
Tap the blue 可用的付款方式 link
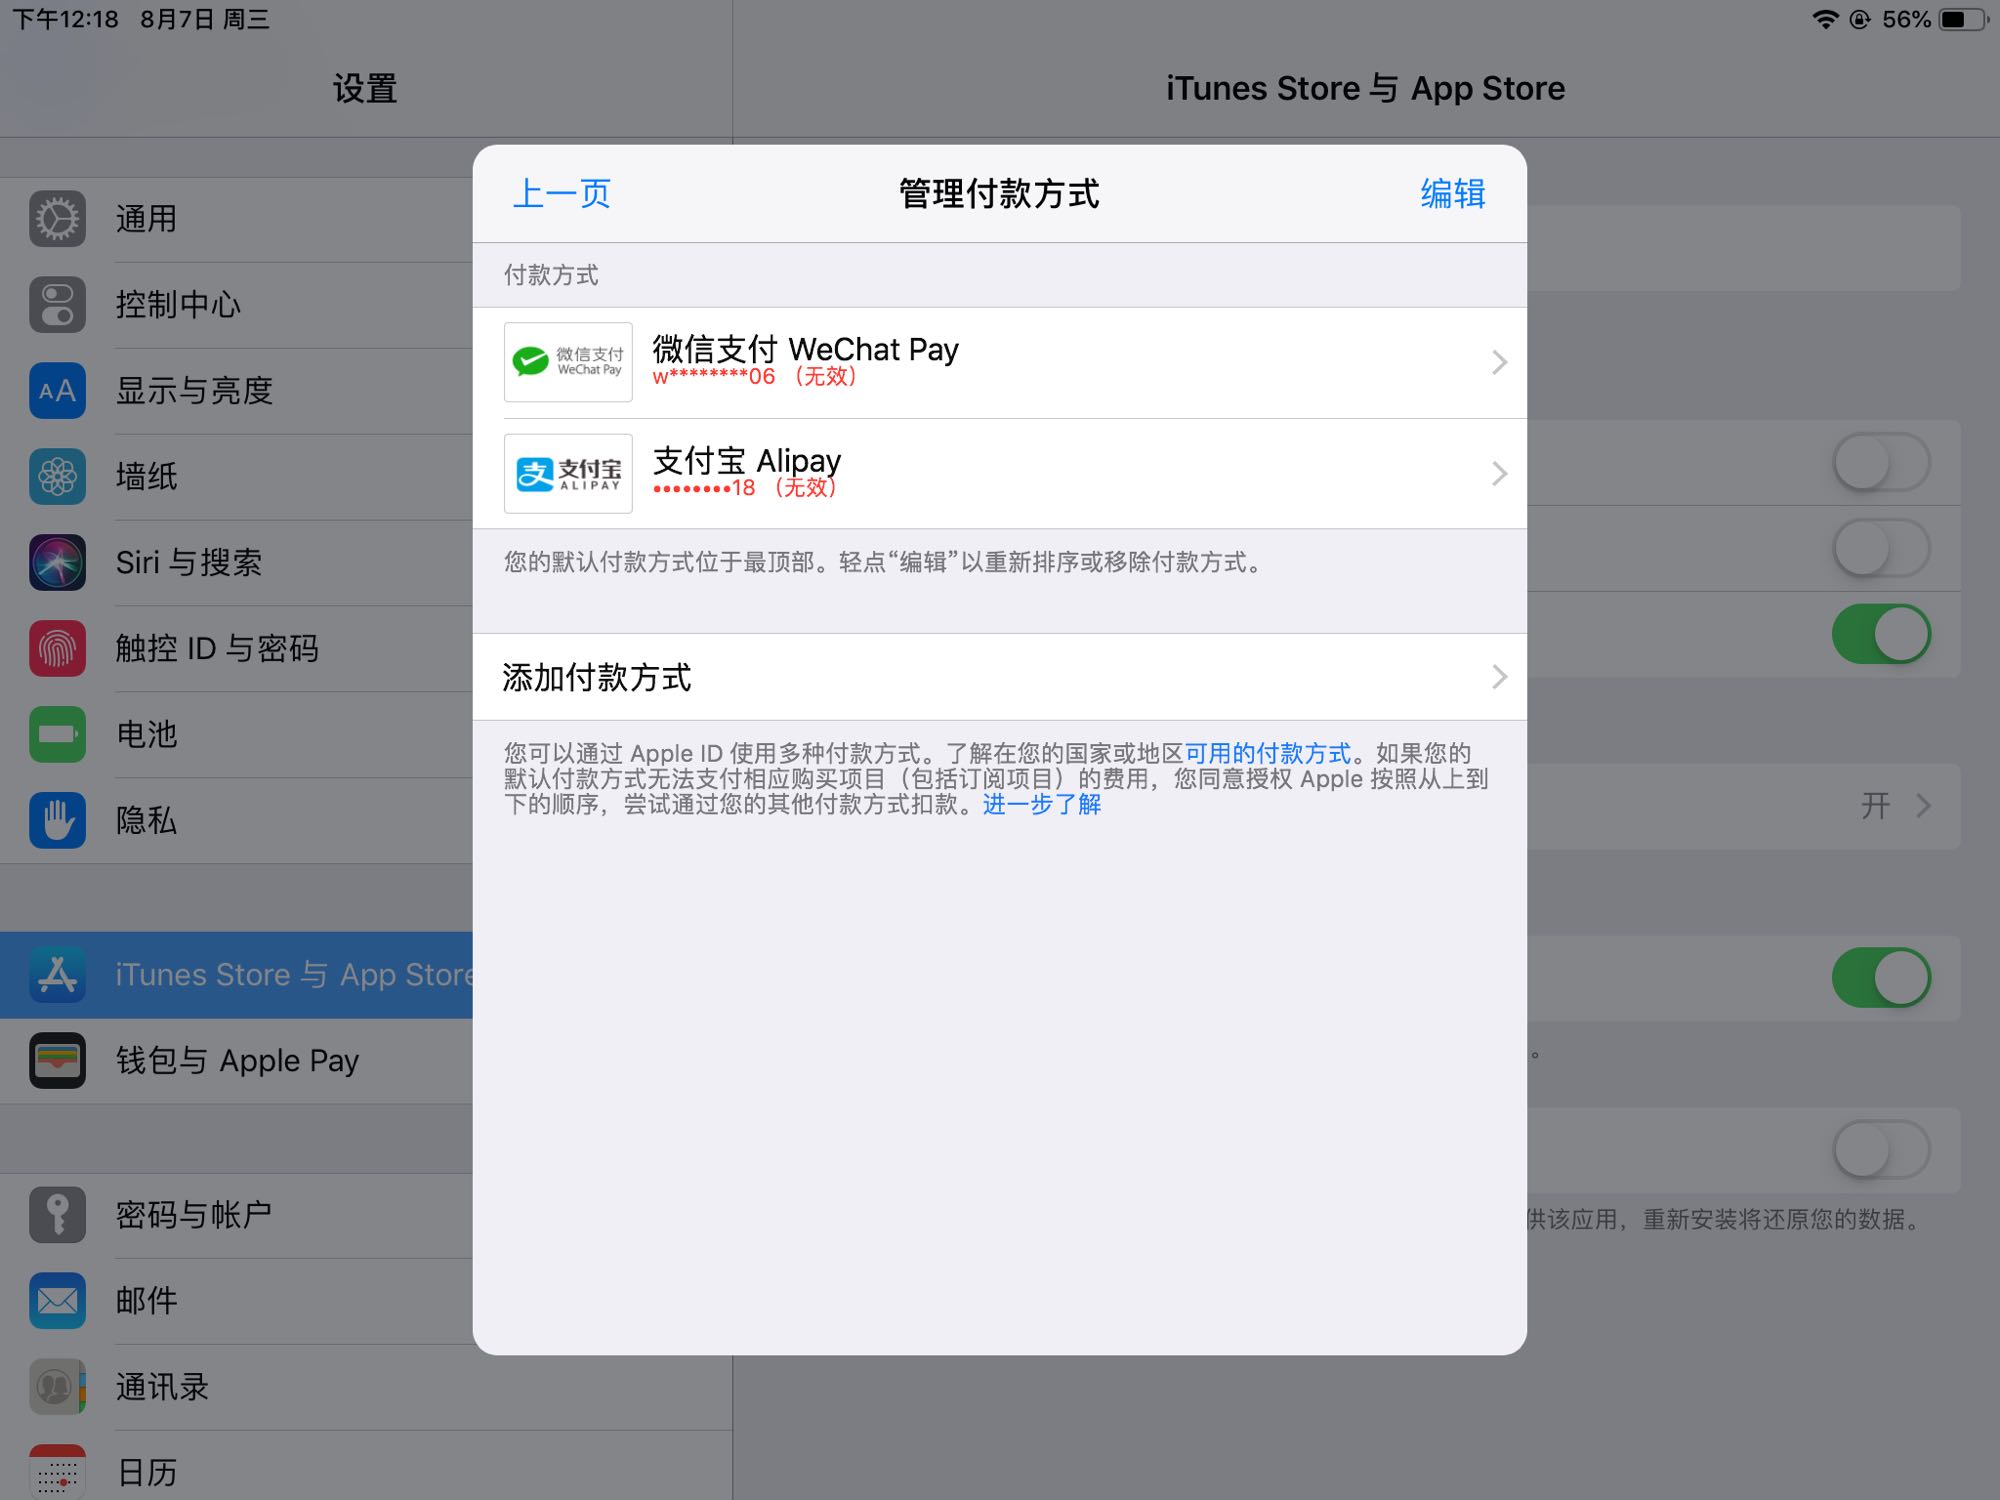(x=1267, y=753)
